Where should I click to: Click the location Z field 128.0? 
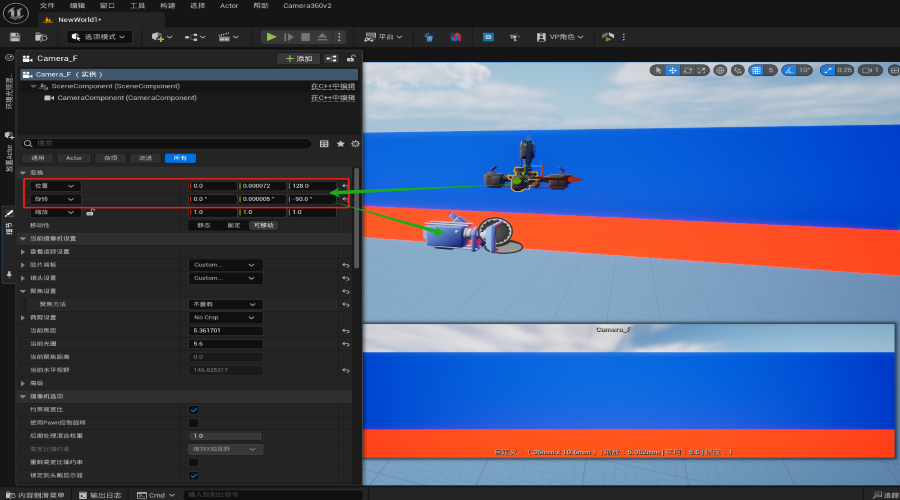pos(312,186)
